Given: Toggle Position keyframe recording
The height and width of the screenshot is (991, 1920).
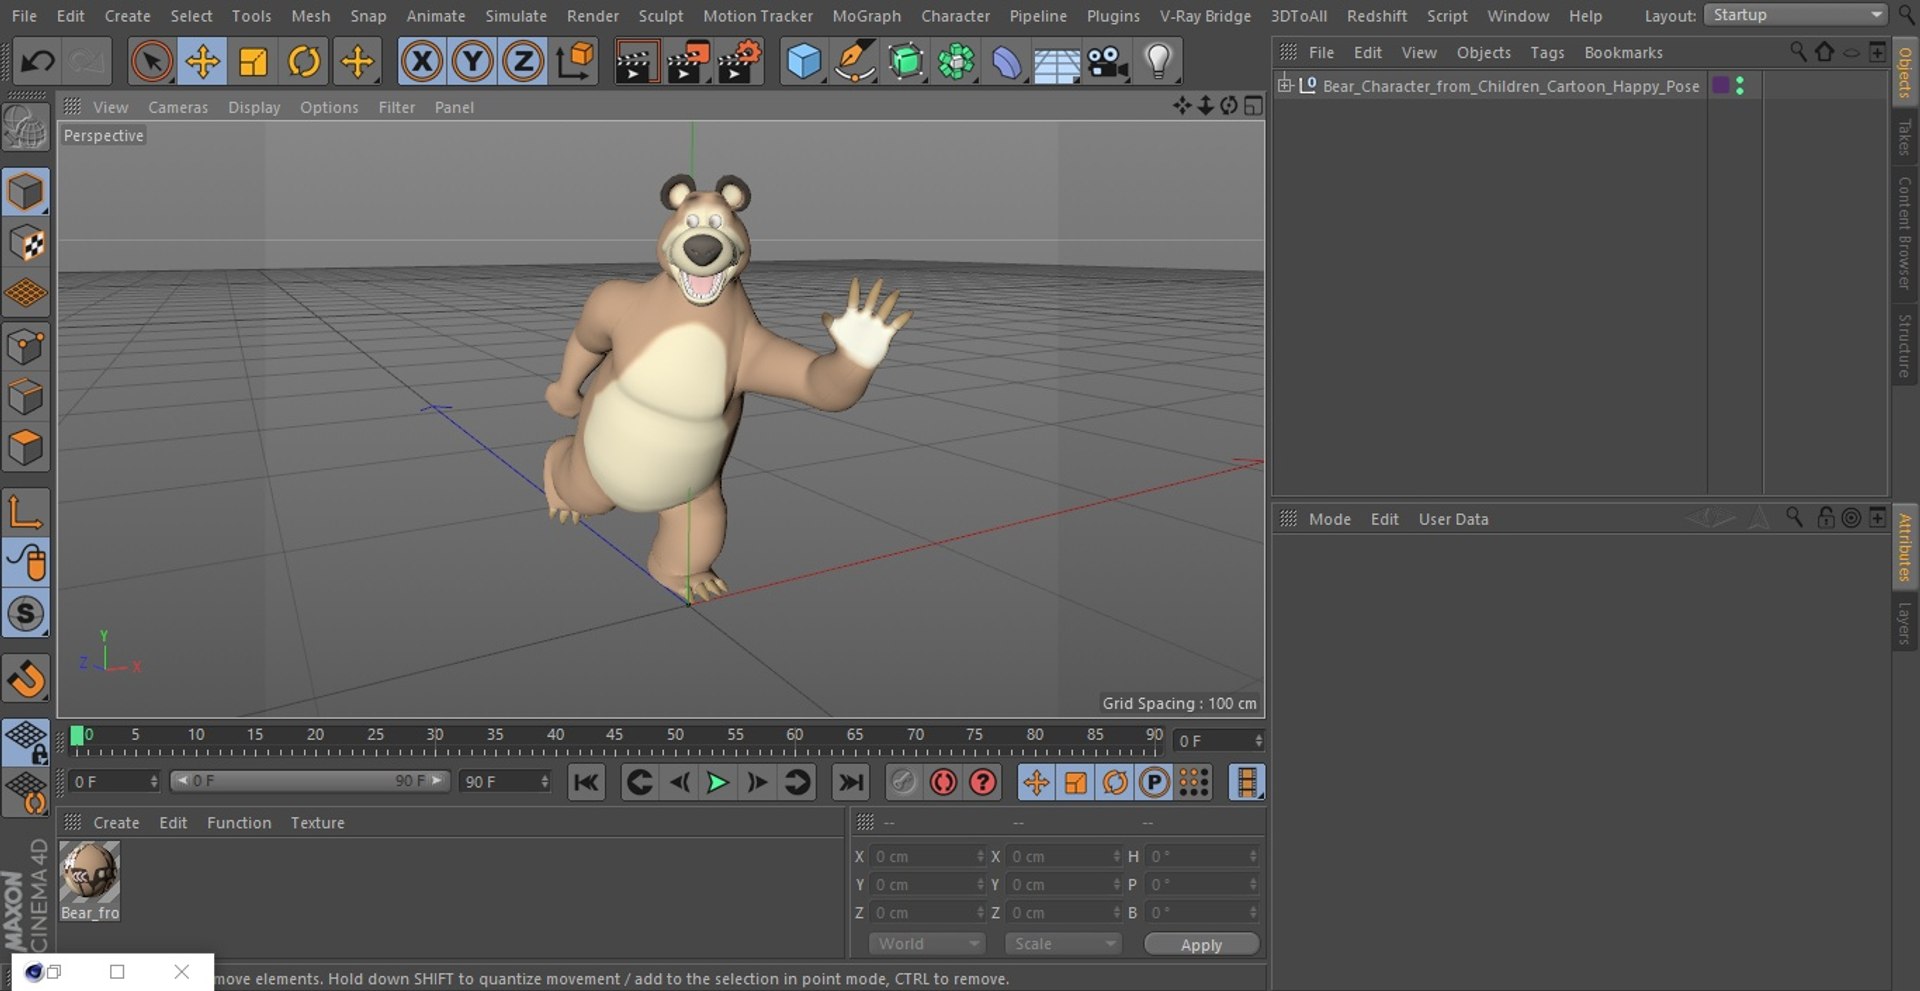Looking at the screenshot, I should click(1036, 782).
